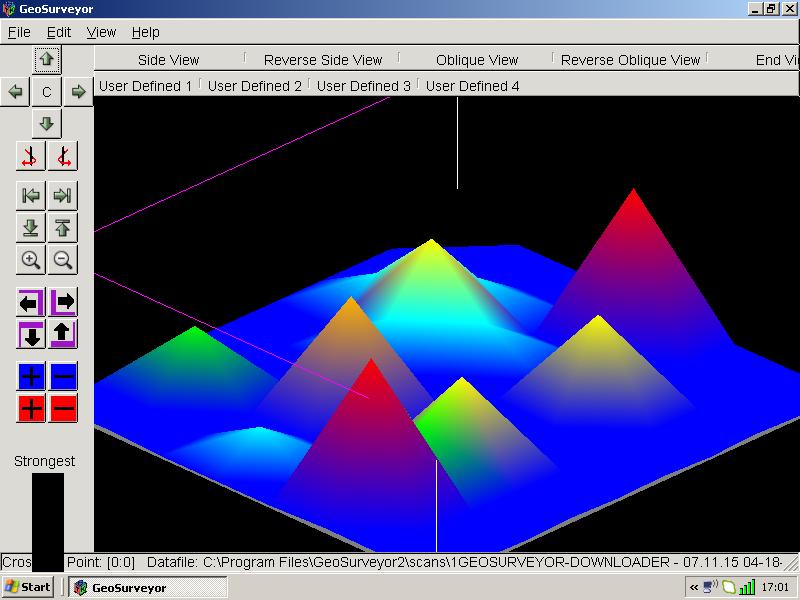Viewport: 800px width, 600px height.
Task: Click the up arrow pan button
Action: pyautogui.click(x=46, y=60)
